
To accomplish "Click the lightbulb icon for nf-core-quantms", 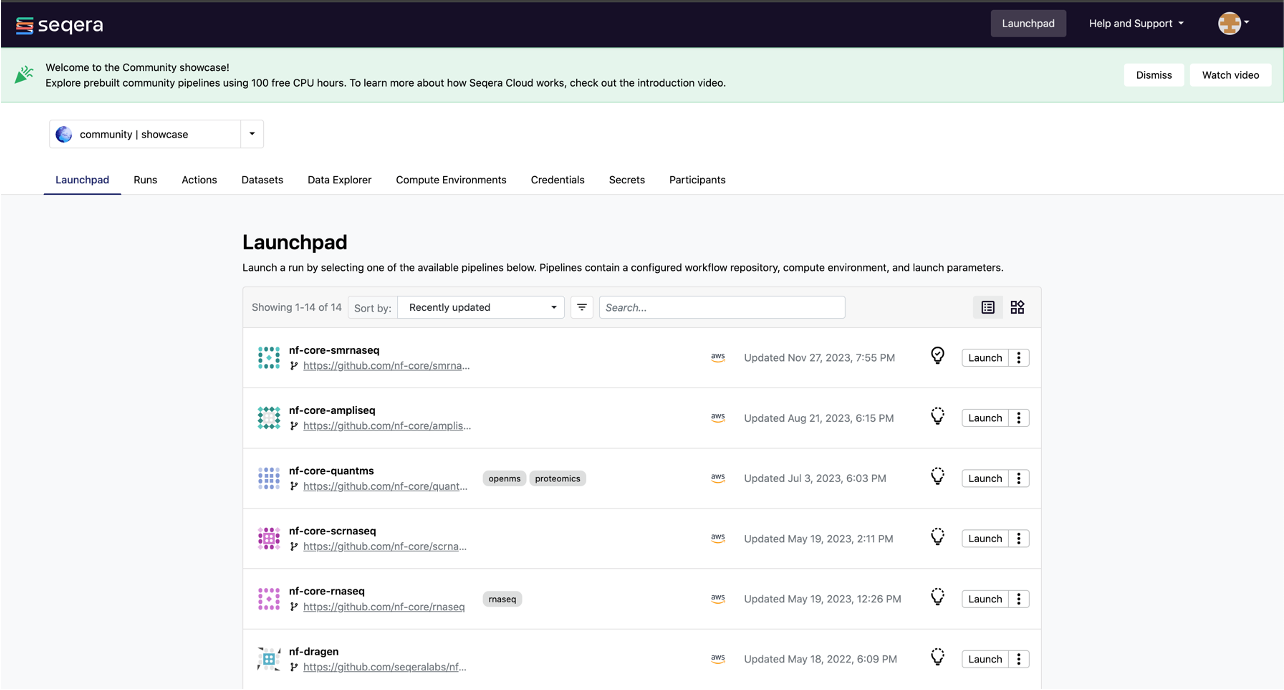I will pos(938,476).
